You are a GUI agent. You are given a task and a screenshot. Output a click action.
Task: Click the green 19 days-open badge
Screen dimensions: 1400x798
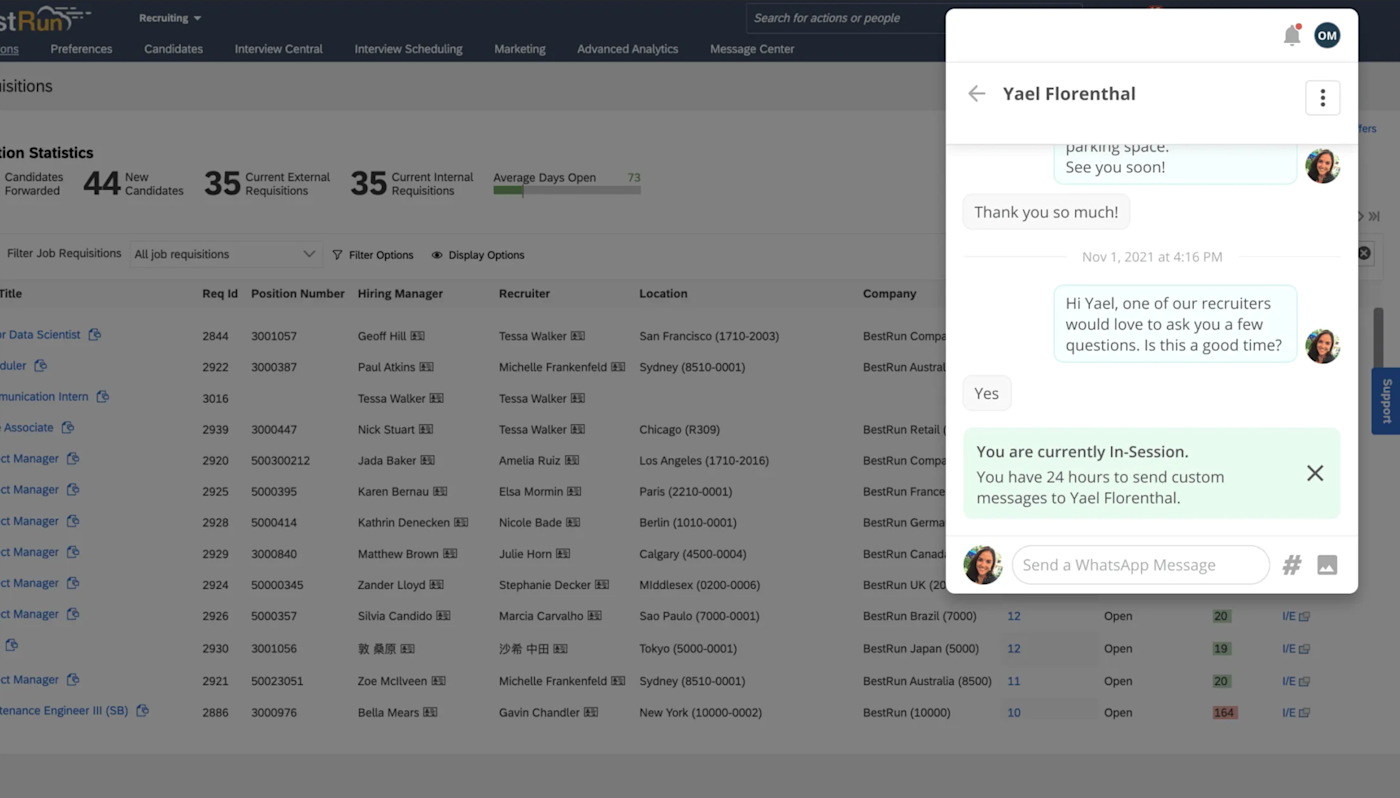coord(1221,648)
